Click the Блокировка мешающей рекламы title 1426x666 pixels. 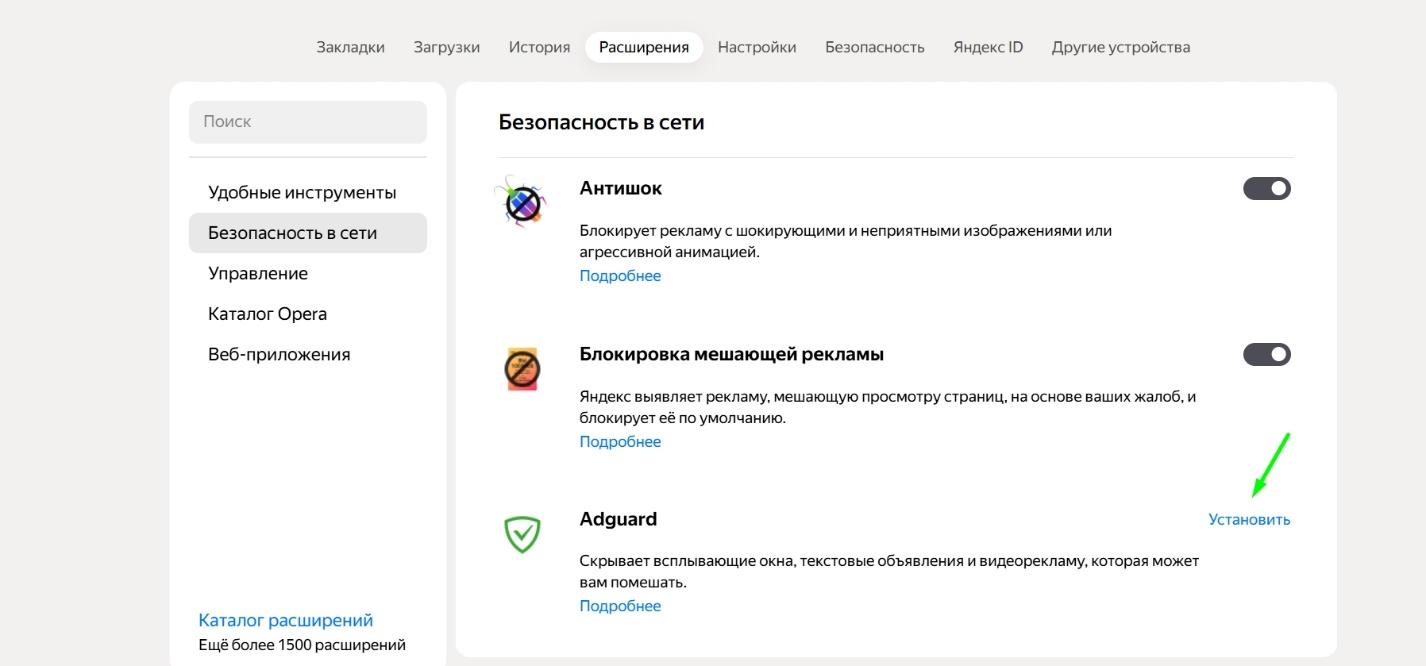point(732,354)
